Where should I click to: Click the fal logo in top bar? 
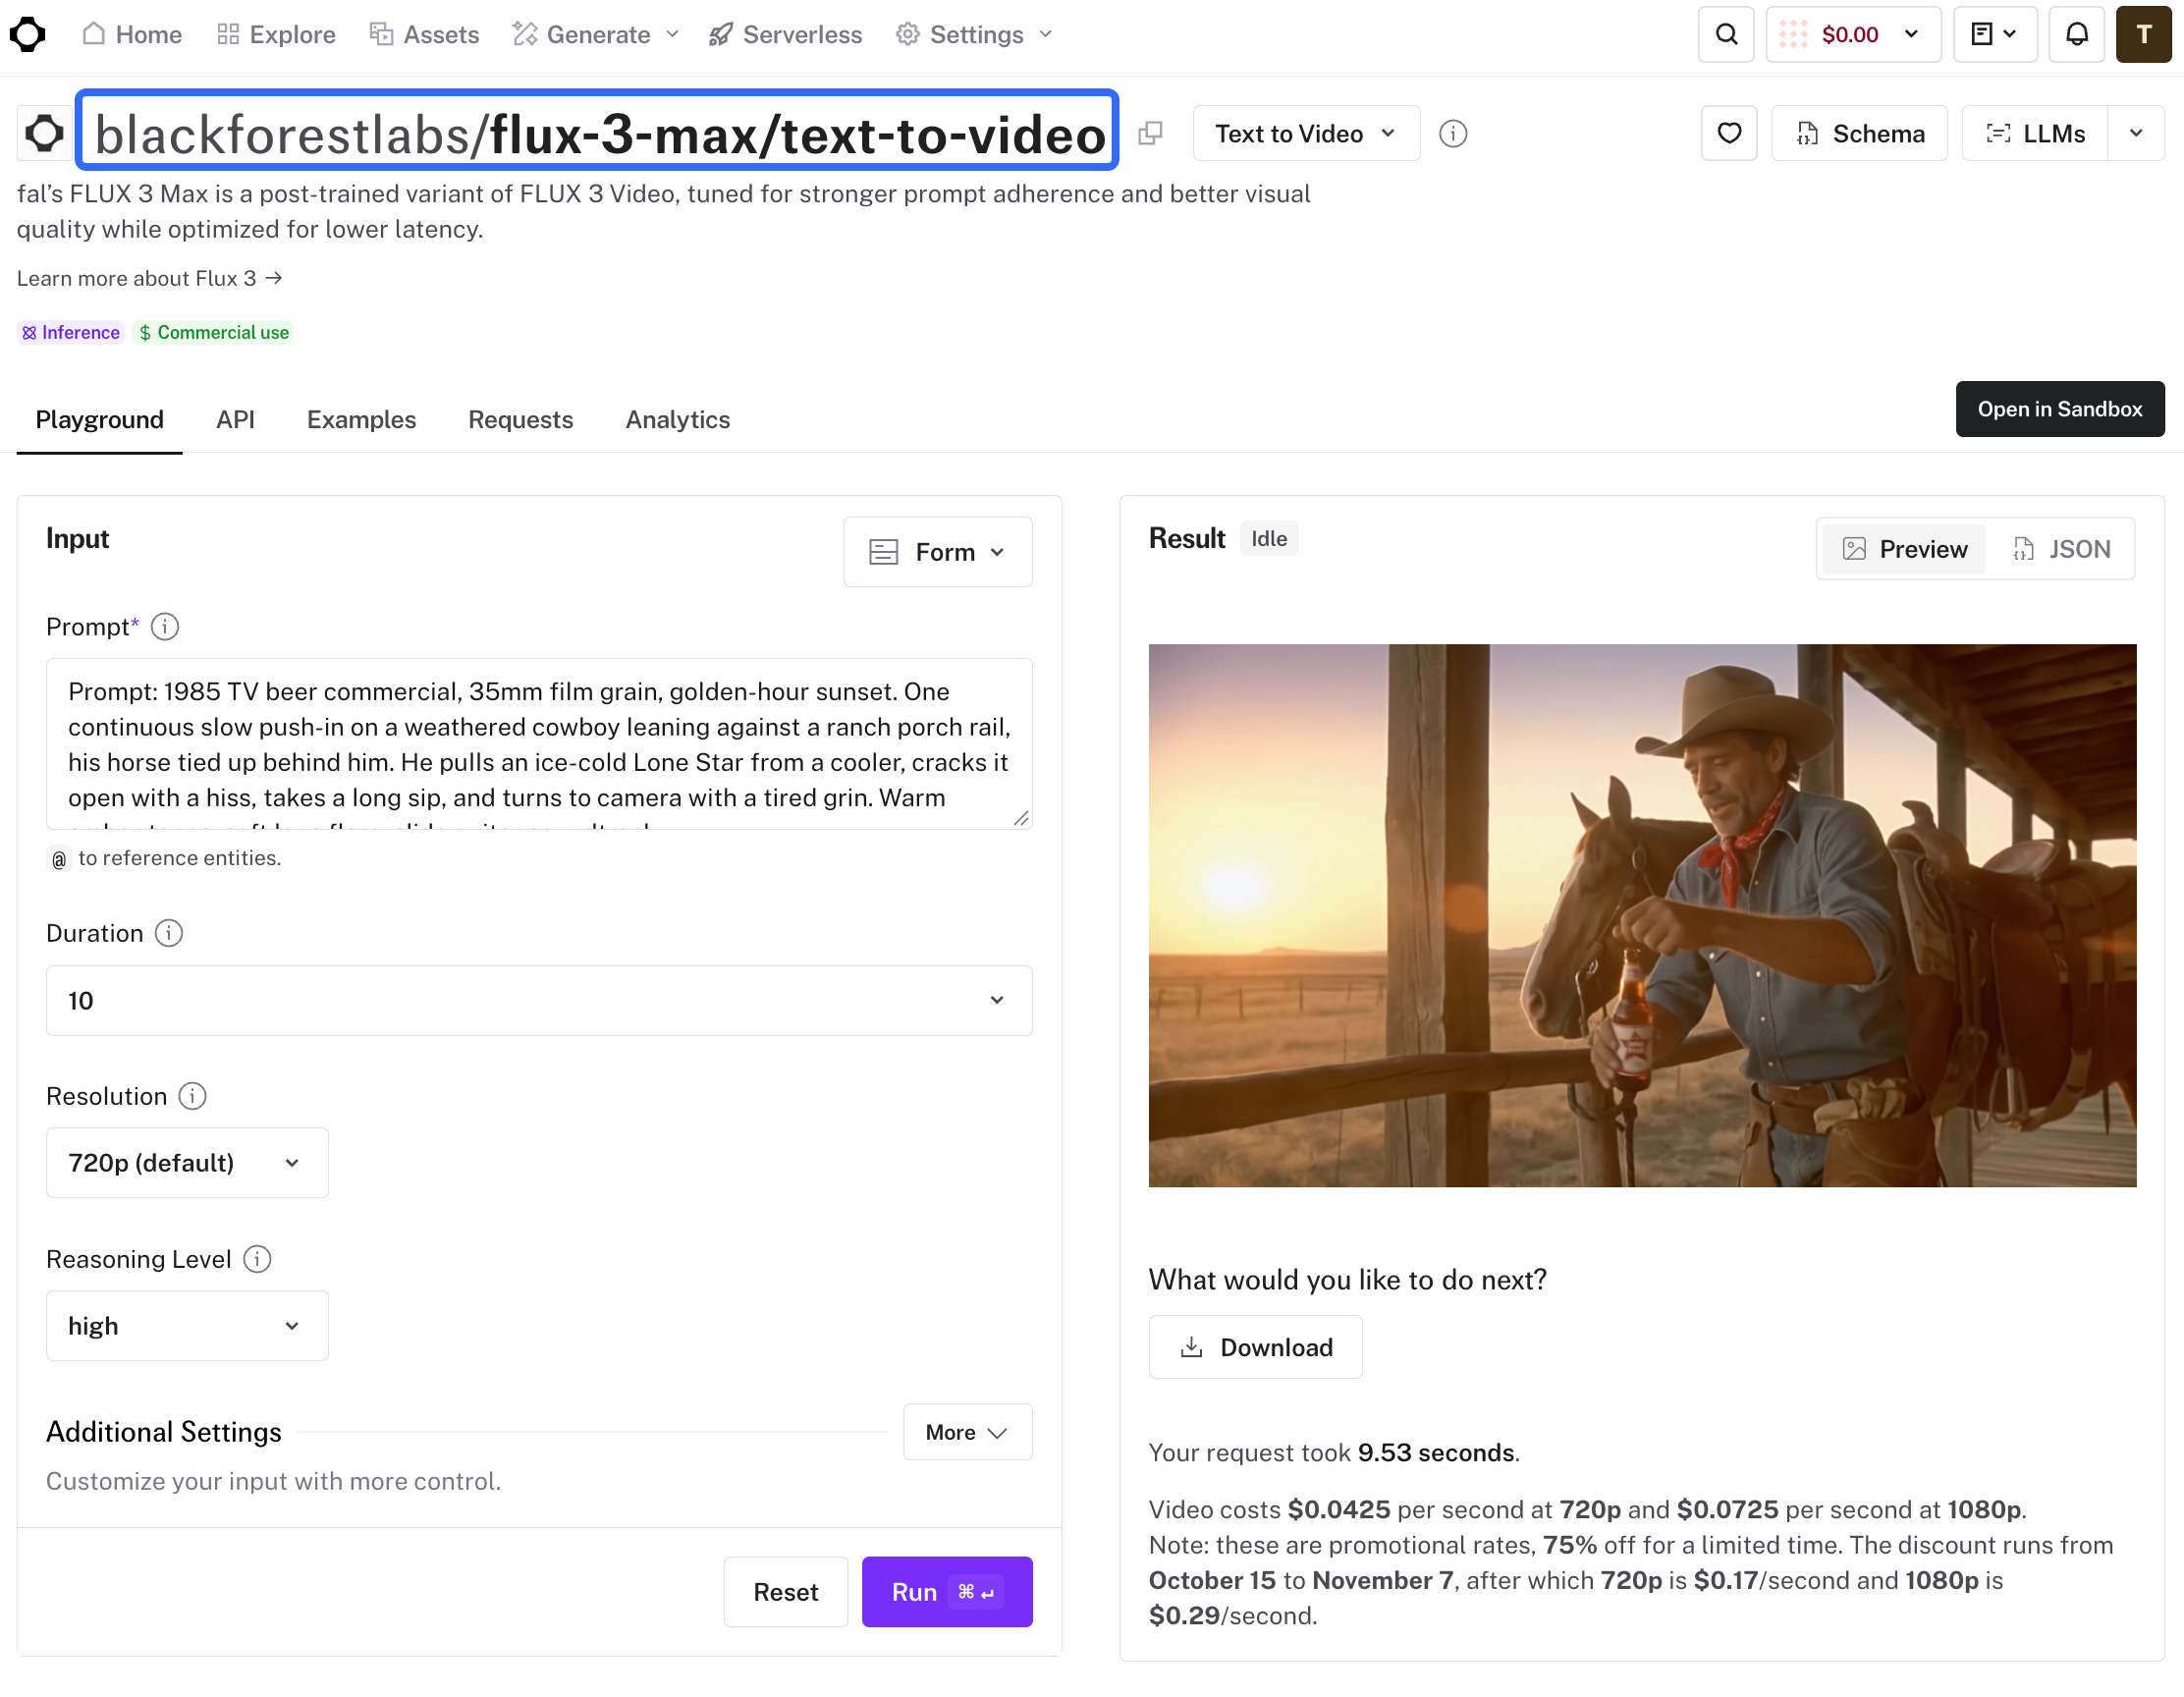28,35
